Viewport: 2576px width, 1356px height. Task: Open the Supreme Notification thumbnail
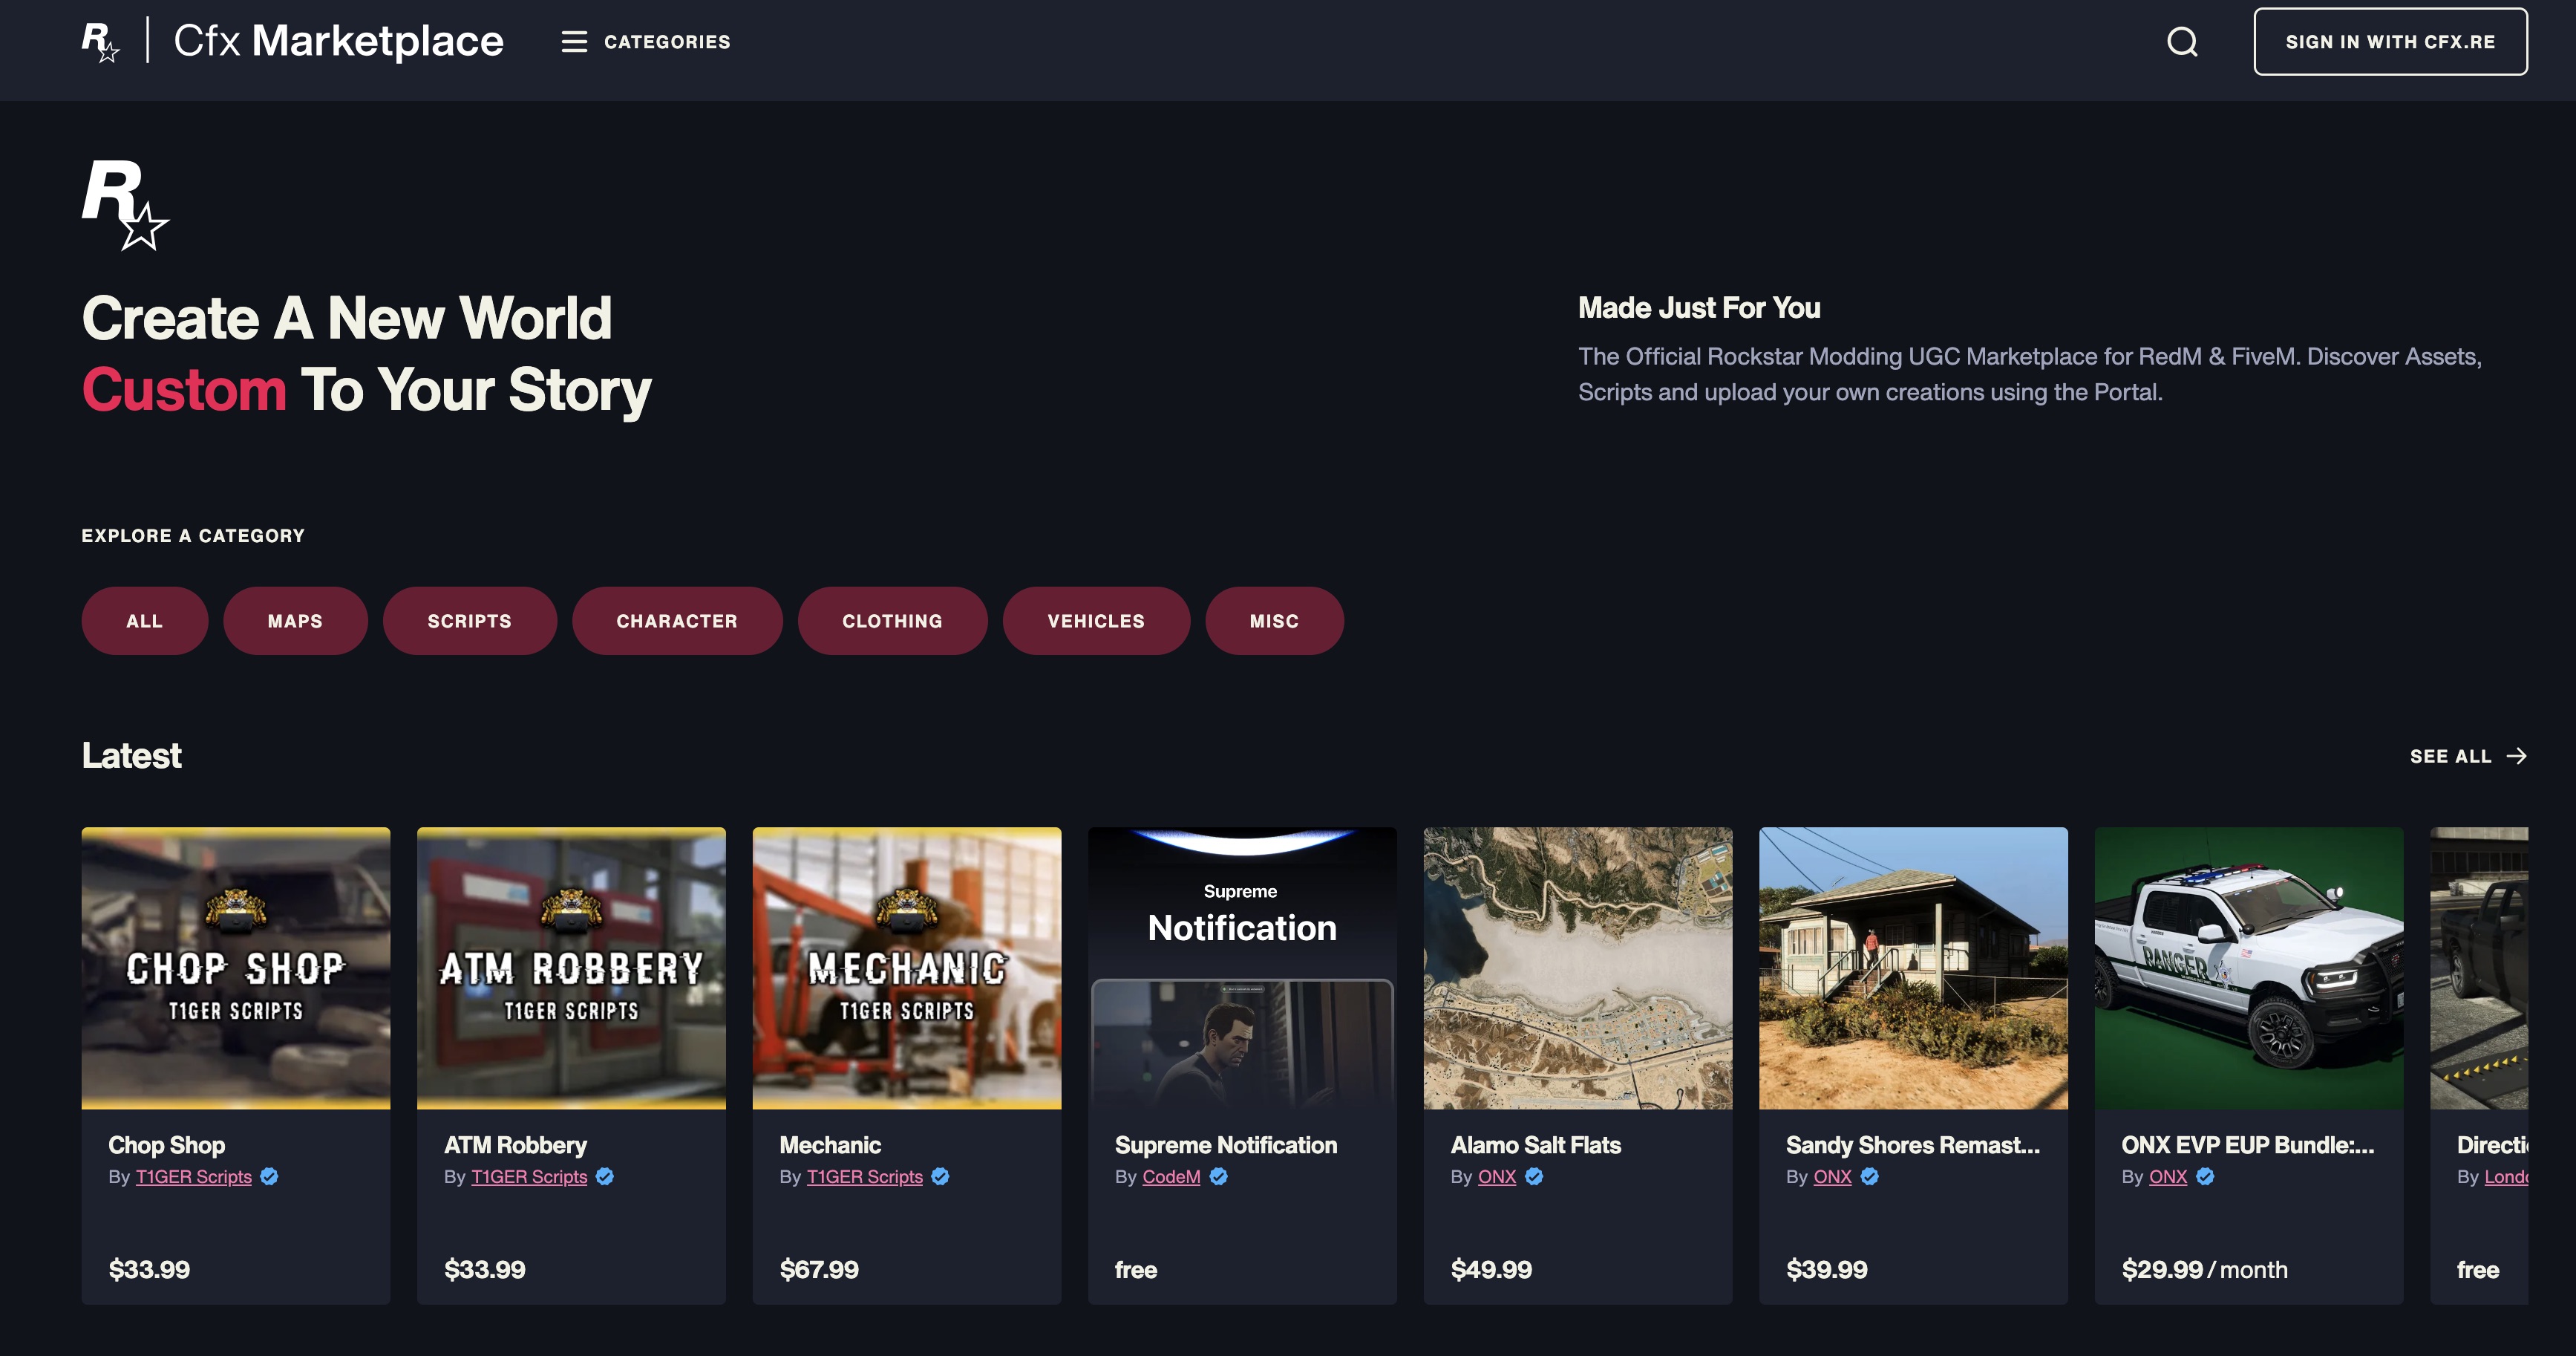coord(1242,967)
